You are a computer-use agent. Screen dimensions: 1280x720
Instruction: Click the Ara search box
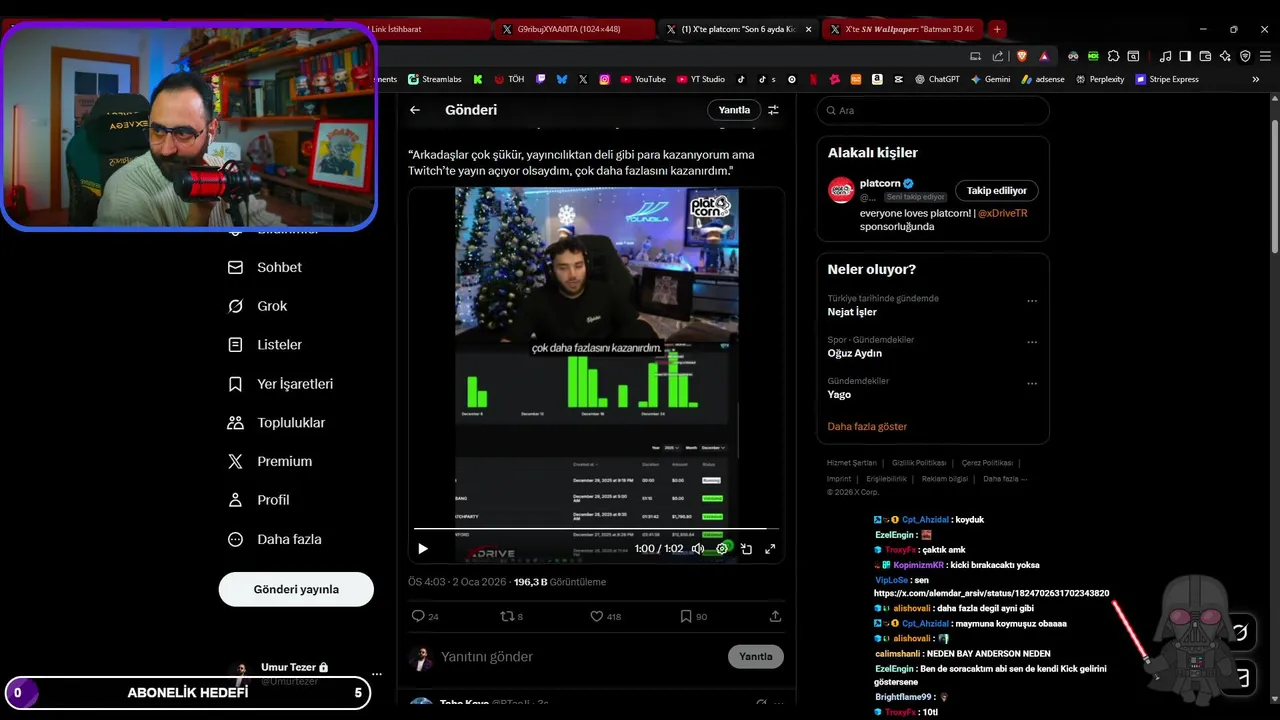[933, 110]
